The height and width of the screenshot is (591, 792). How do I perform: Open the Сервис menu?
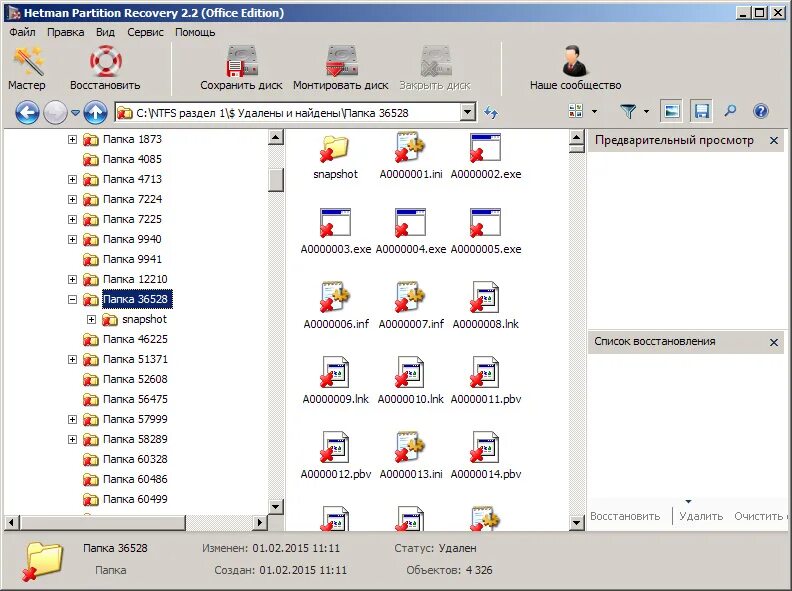pos(145,32)
